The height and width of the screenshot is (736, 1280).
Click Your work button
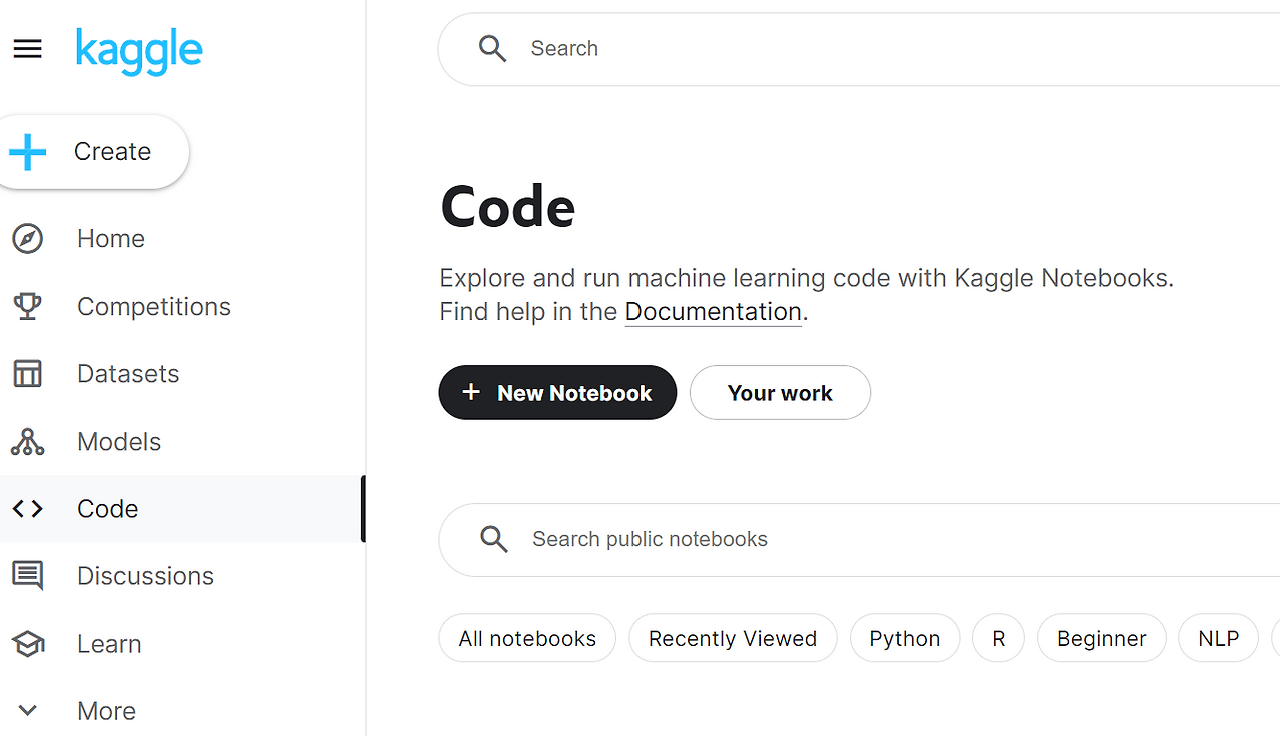780,392
